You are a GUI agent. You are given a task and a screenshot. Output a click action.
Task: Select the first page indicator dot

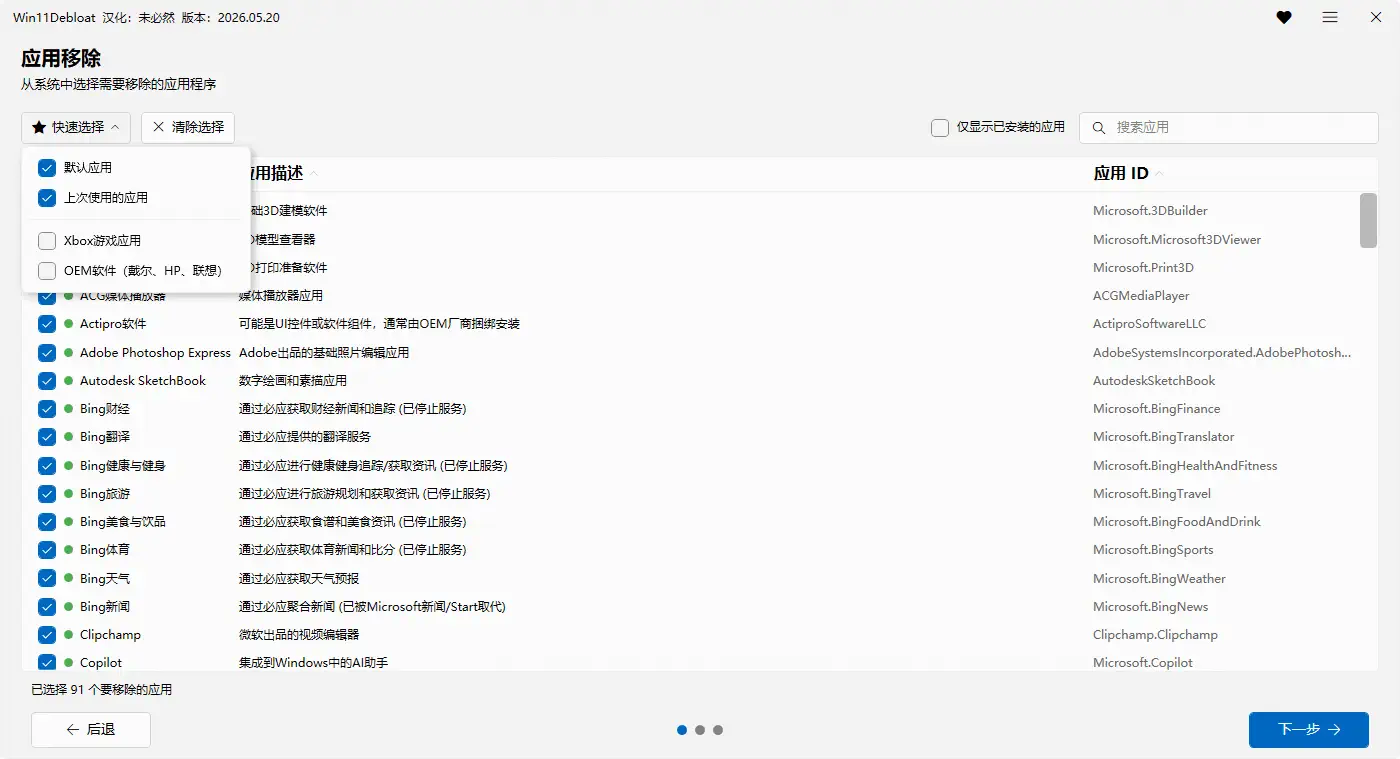[x=682, y=730]
